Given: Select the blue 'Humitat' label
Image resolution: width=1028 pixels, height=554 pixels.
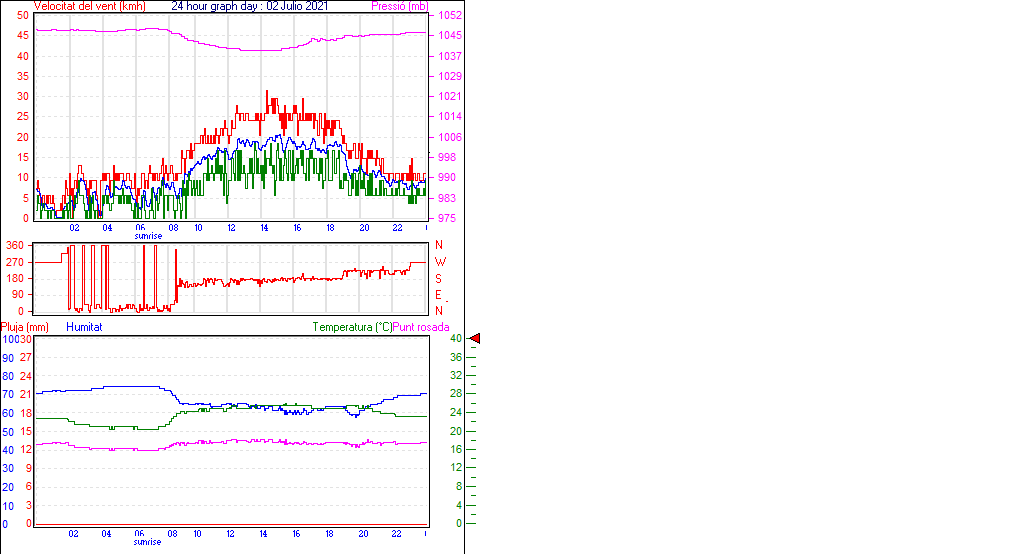Looking at the screenshot, I should coord(84,327).
